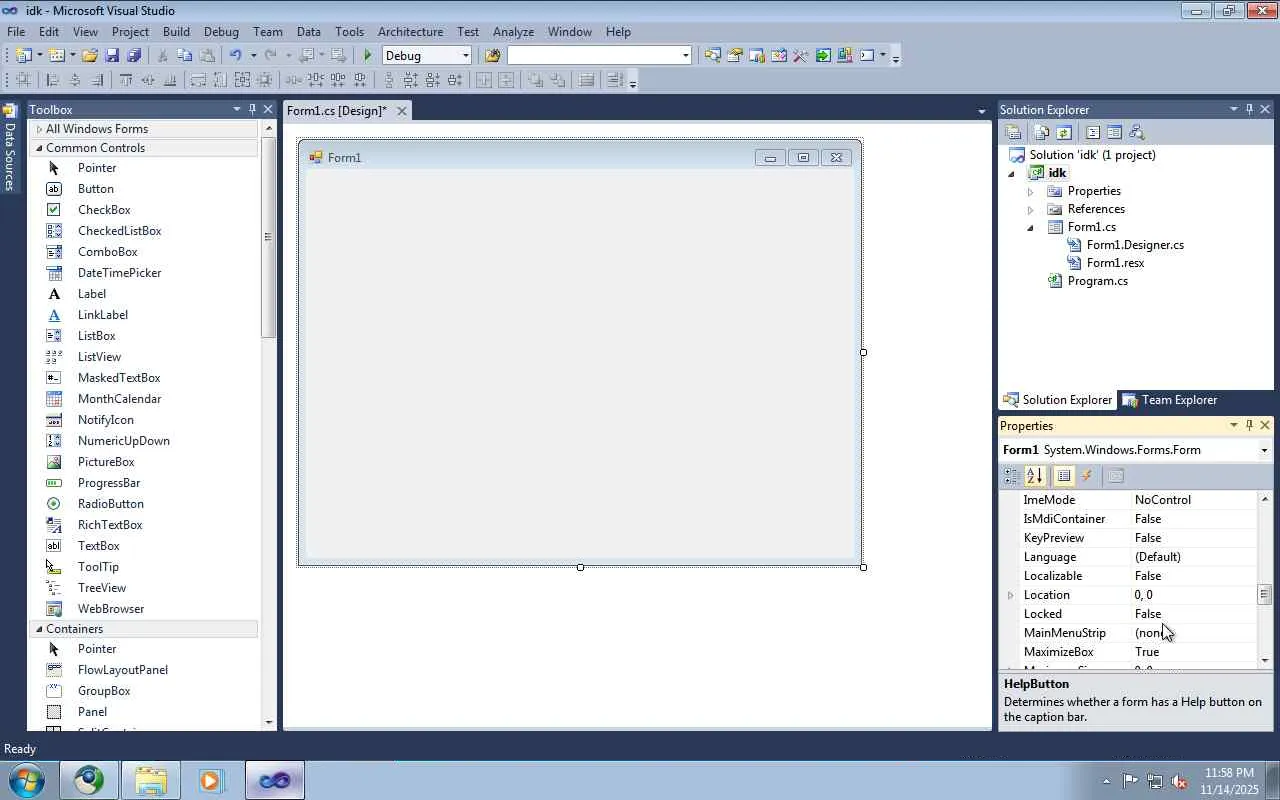Sort properties alphabetically with the A-Z icon
Viewport: 1280px width, 800px height.
1035,476
